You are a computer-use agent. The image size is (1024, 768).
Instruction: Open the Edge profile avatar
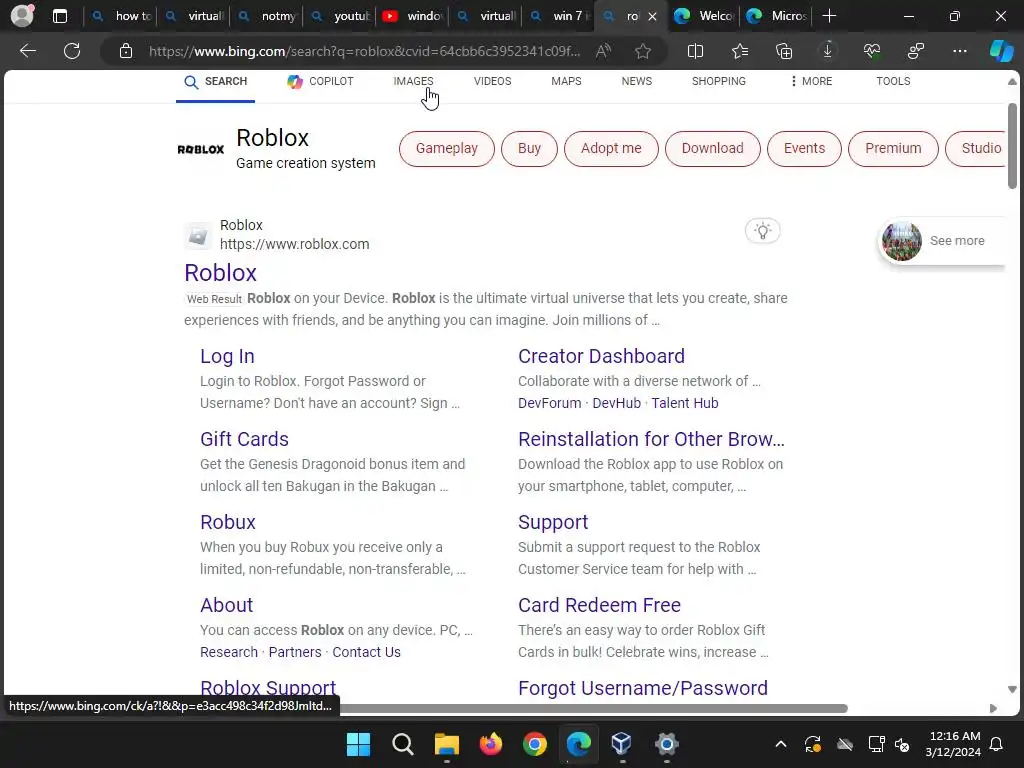tap(22, 16)
